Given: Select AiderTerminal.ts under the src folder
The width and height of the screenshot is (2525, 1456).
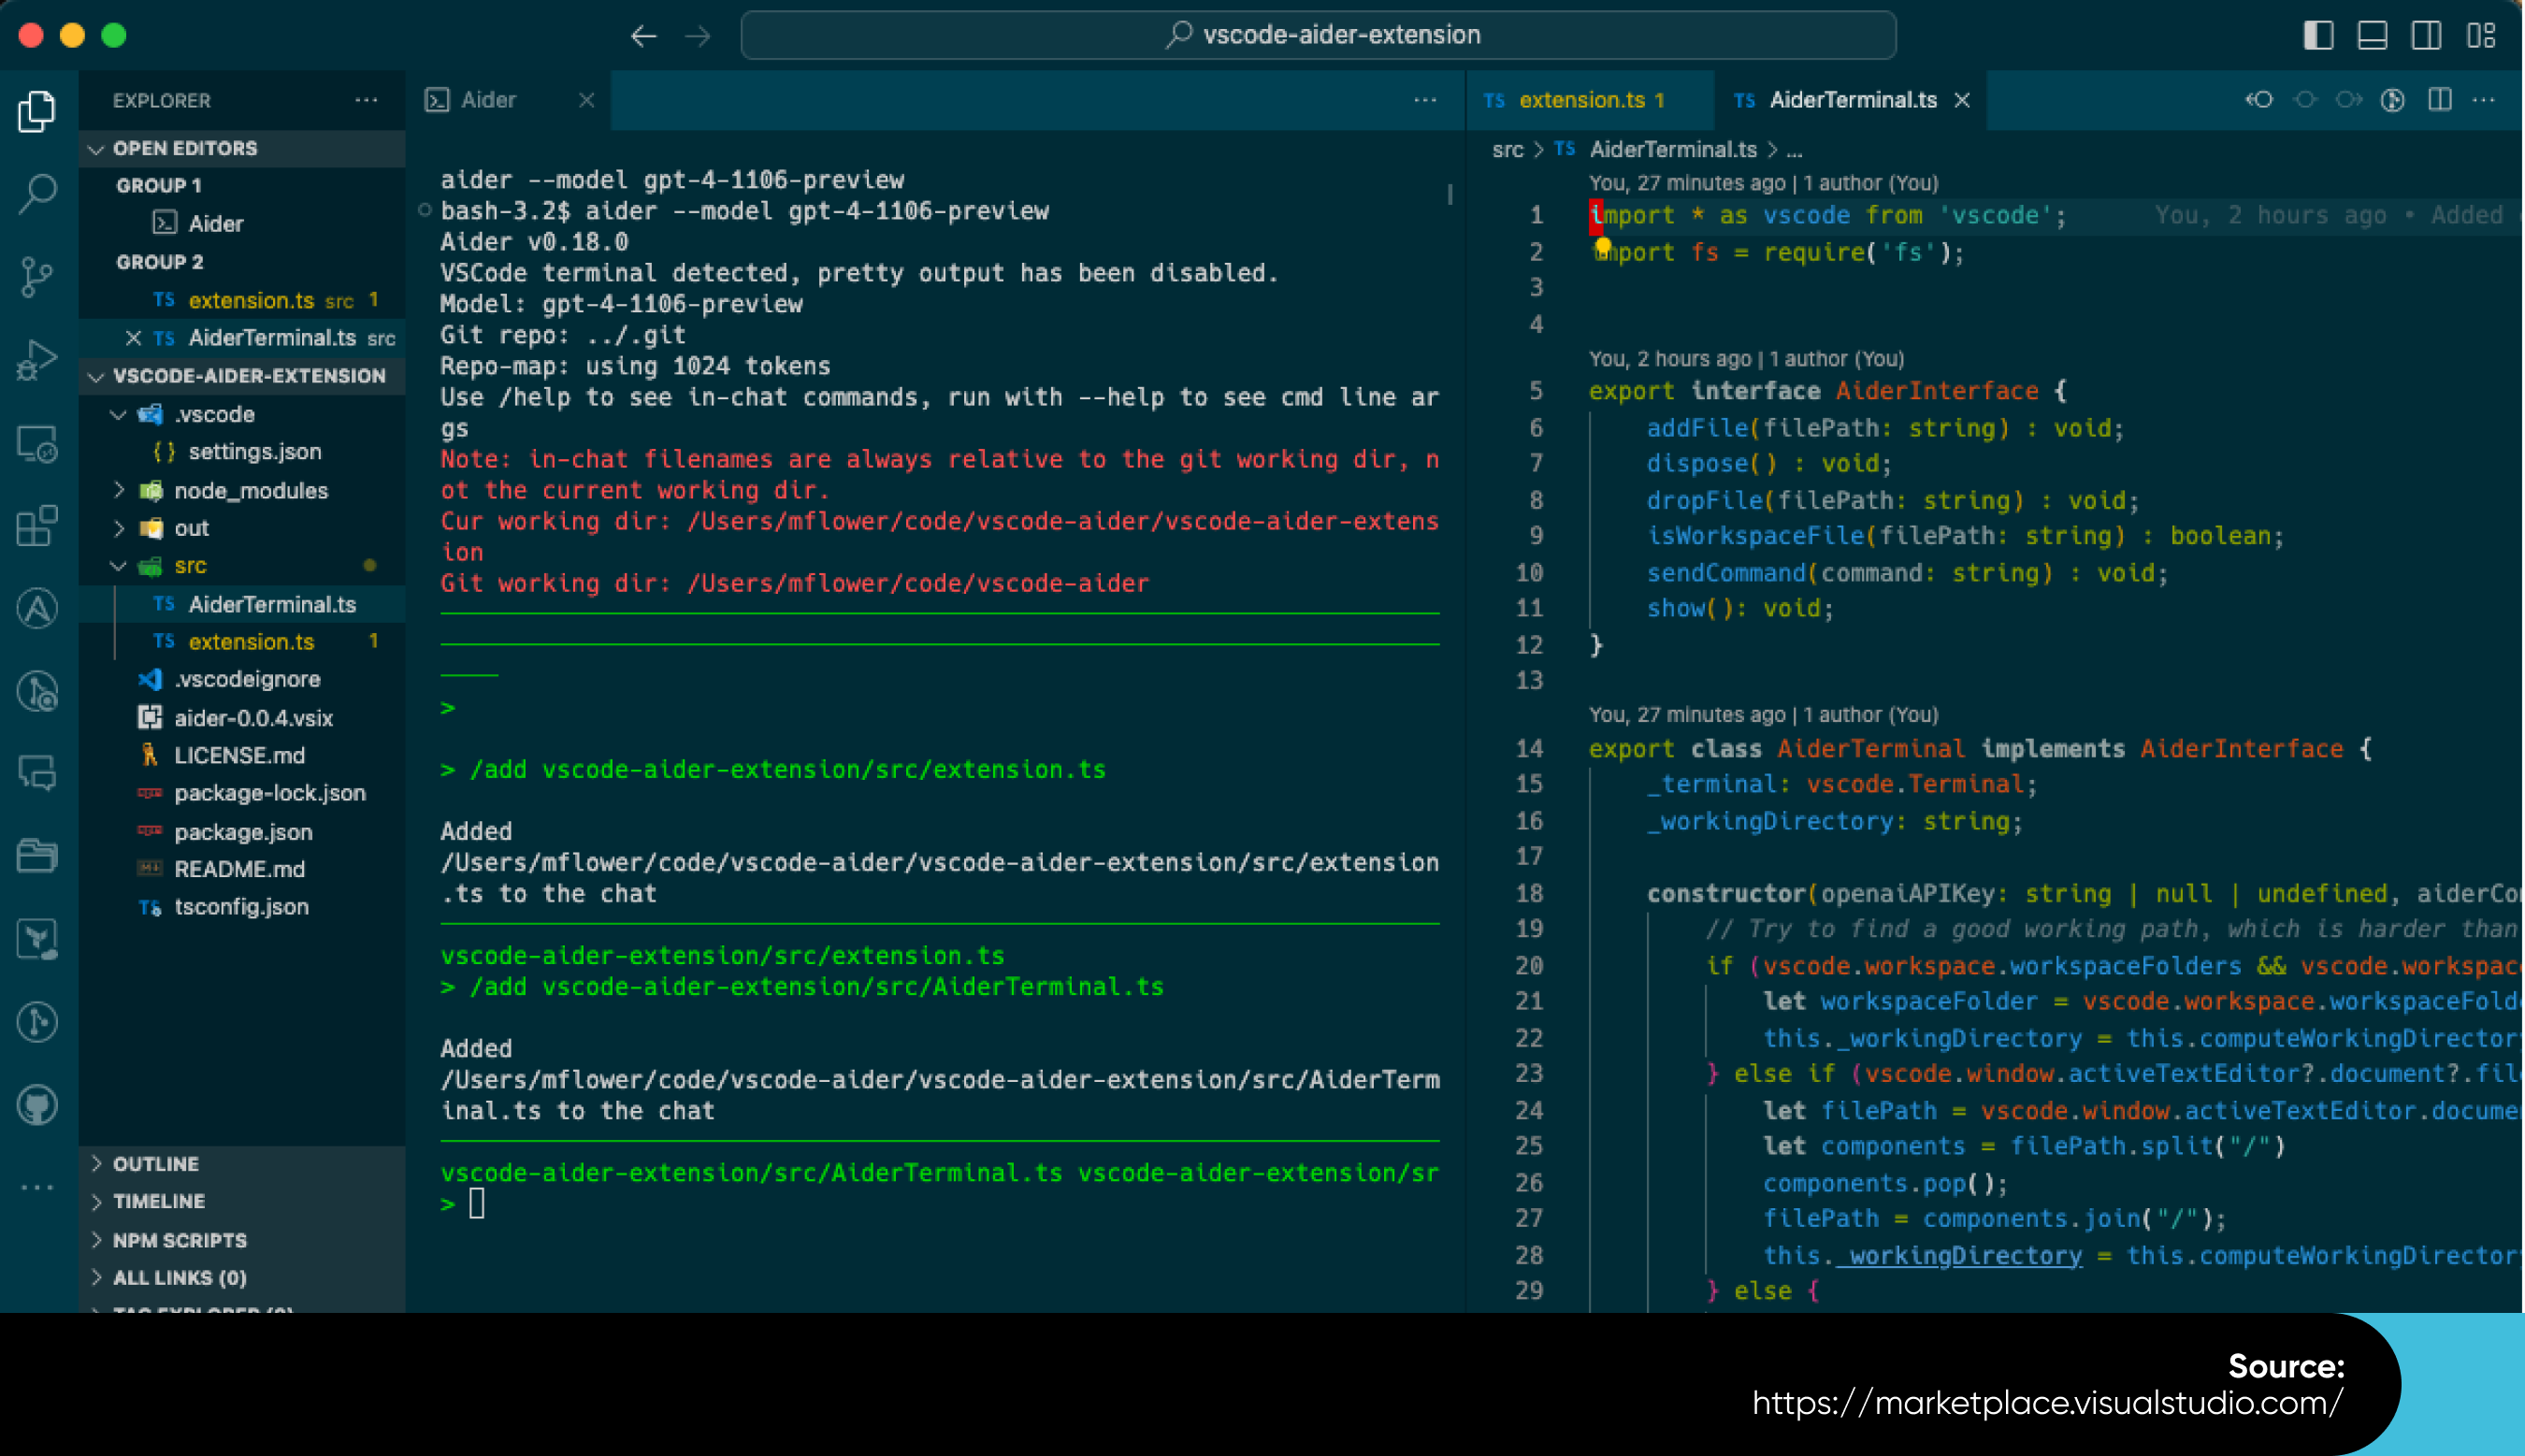Looking at the screenshot, I should point(242,604).
